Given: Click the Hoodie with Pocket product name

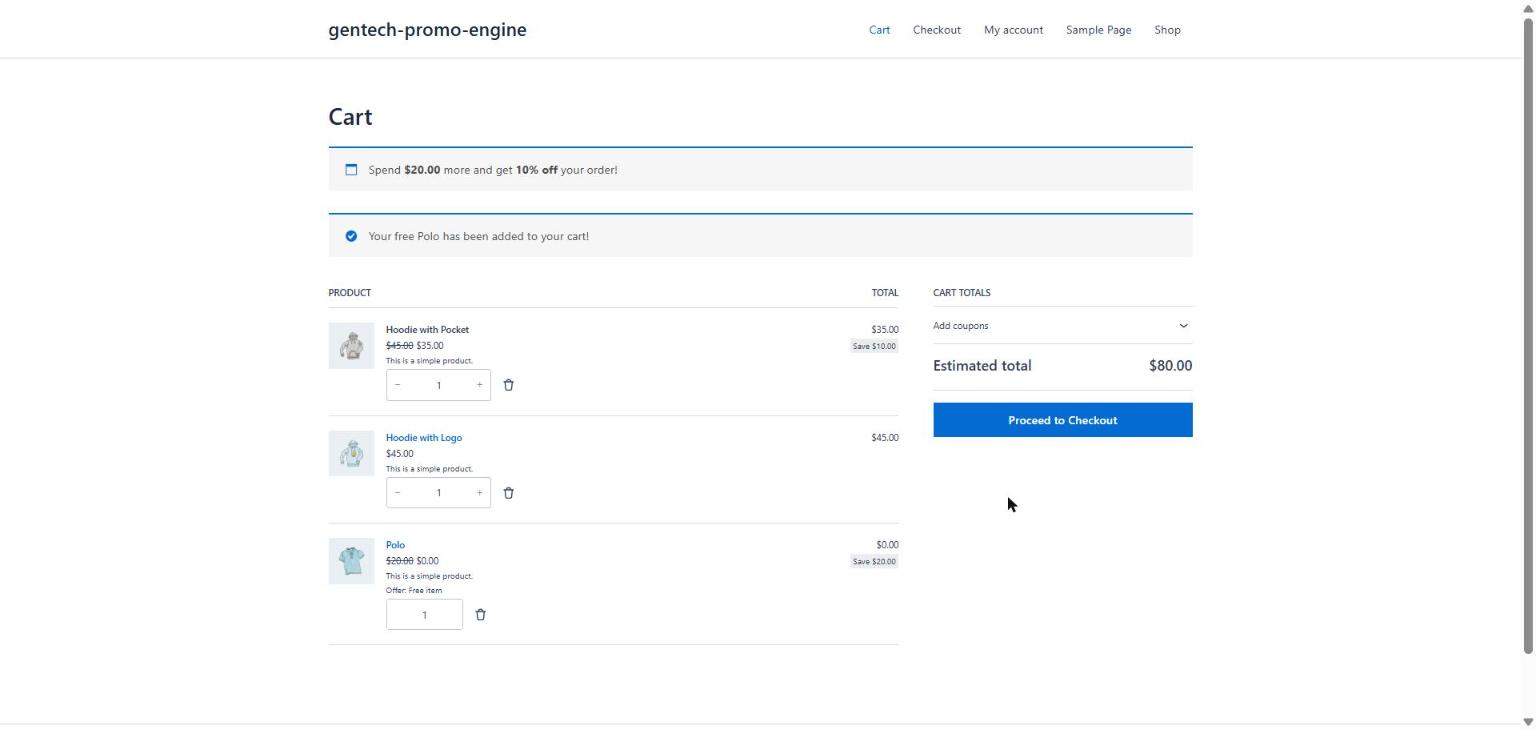Looking at the screenshot, I should (427, 330).
